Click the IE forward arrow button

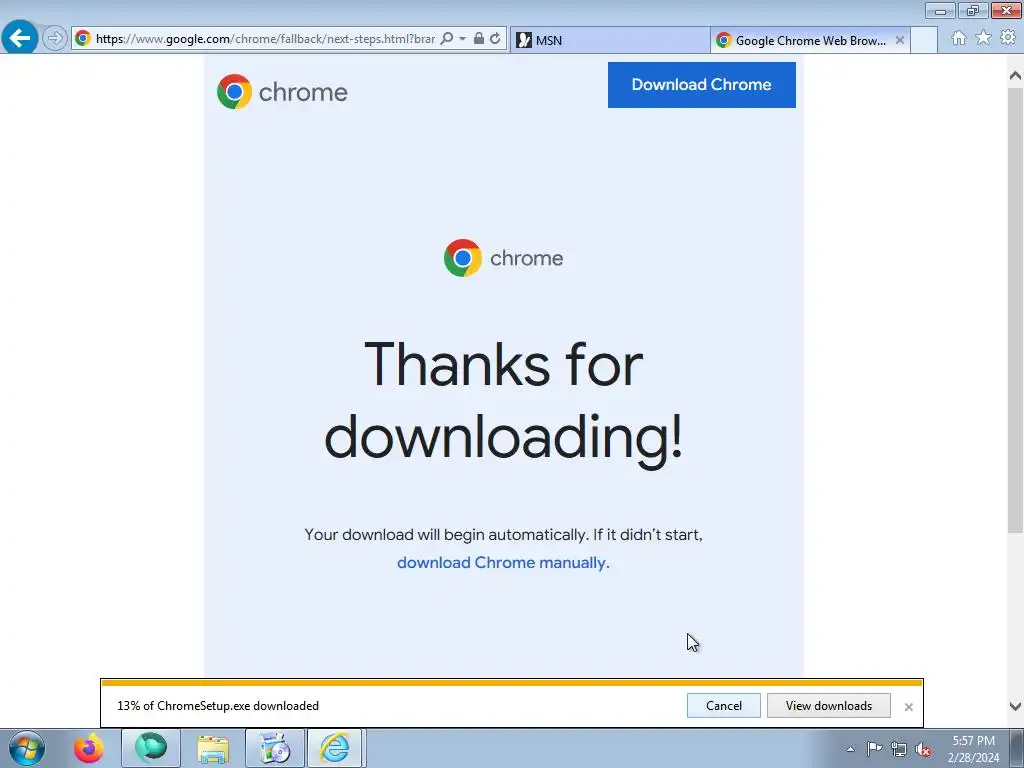[55, 39]
